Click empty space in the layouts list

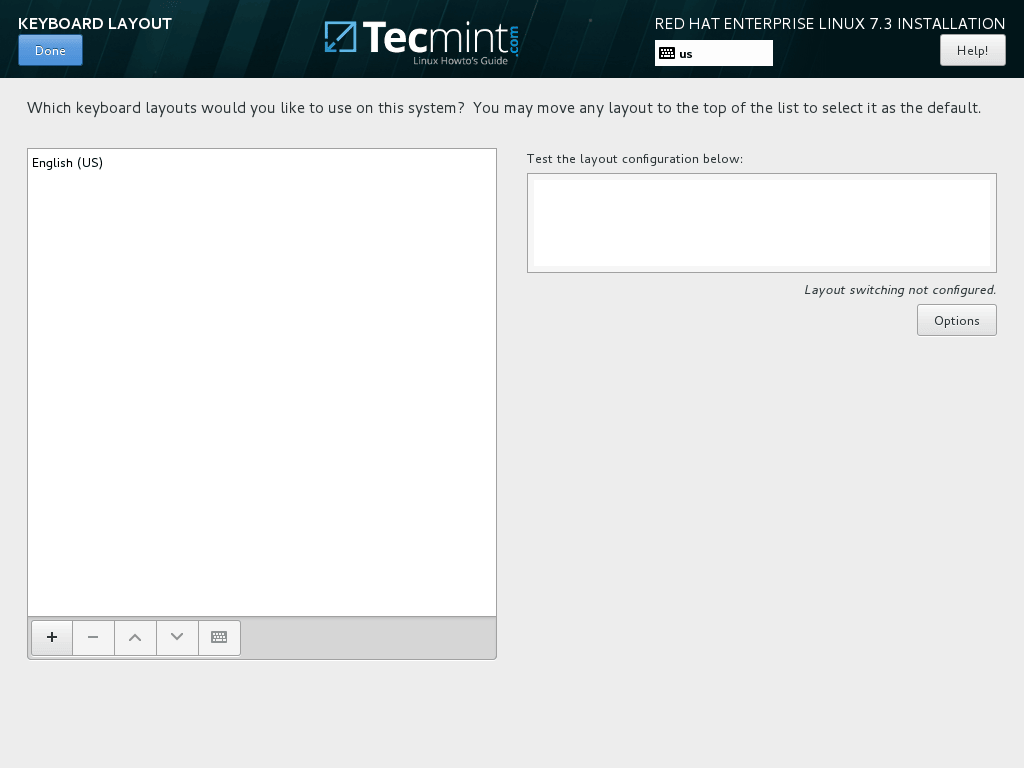(261, 400)
